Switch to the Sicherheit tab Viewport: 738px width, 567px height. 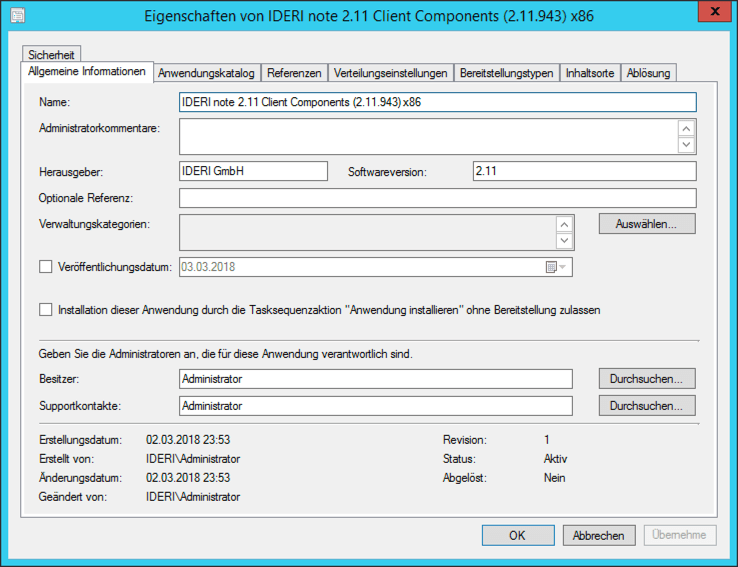pos(51,54)
